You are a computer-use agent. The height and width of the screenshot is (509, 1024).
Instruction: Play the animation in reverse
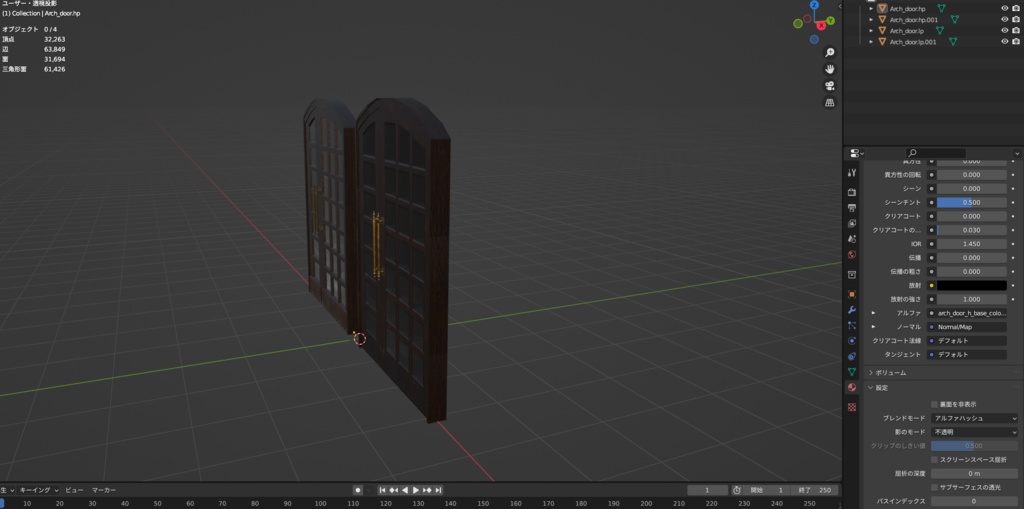click(405, 490)
